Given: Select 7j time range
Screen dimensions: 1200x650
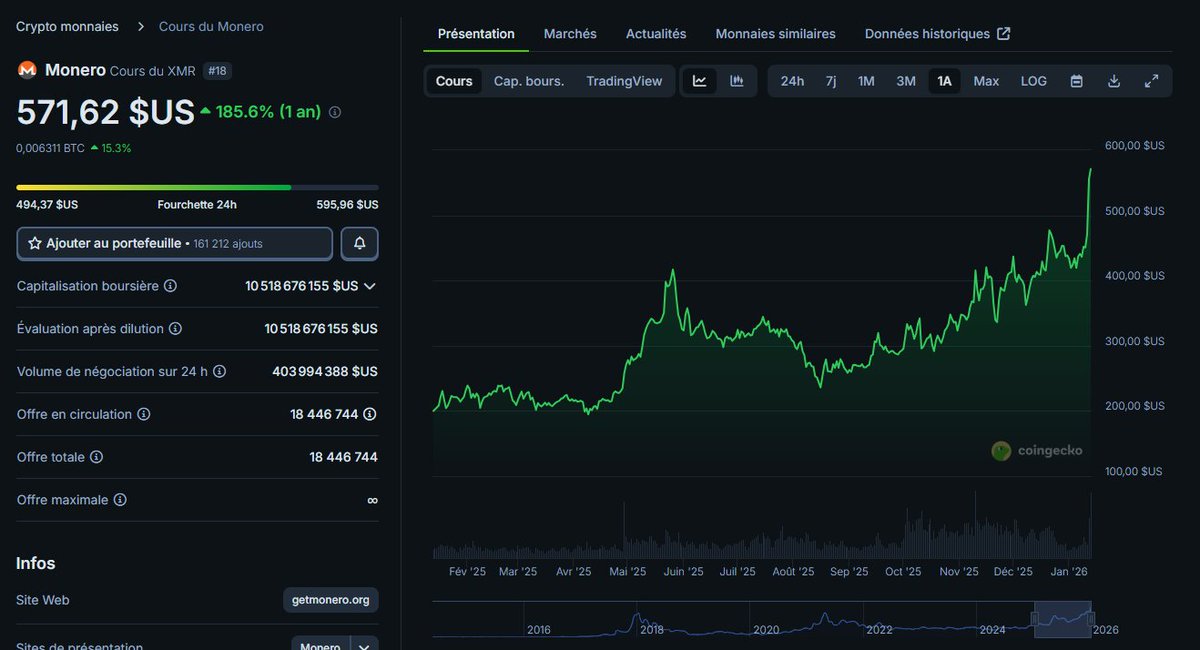Looking at the screenshot, I should coord(831,81).
